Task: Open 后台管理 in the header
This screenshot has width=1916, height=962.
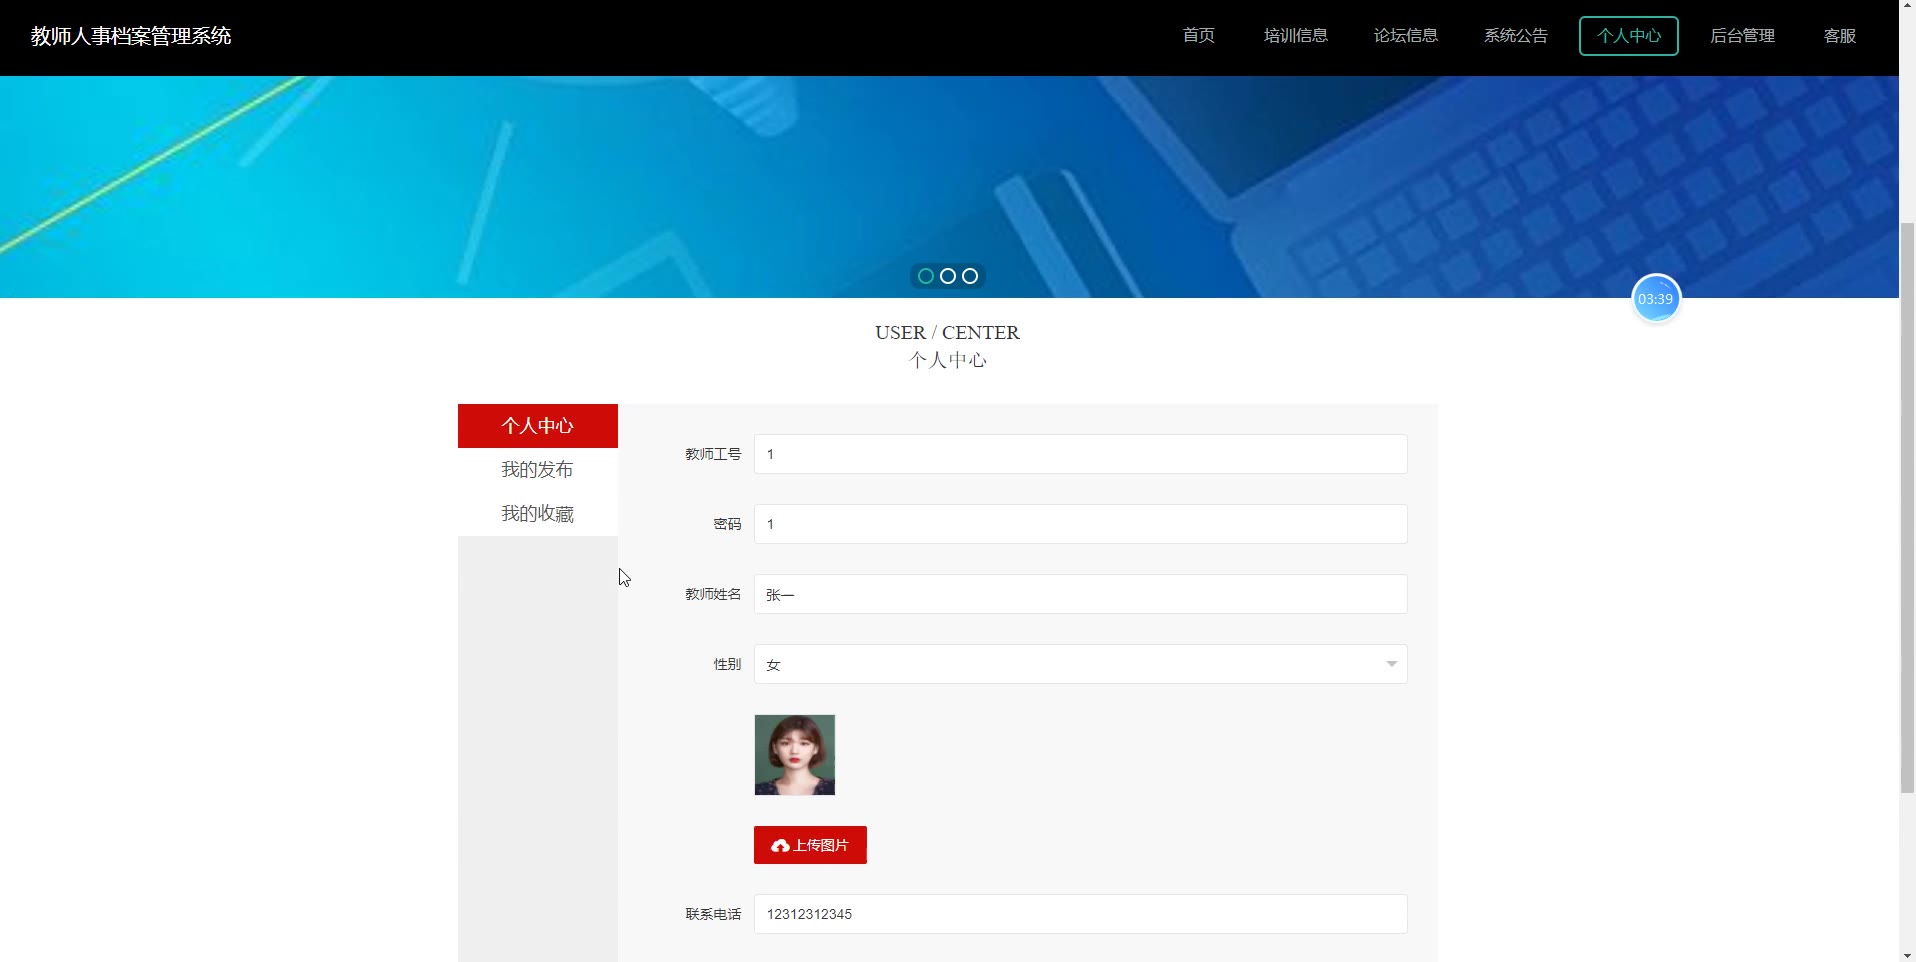Action: (1742, 36)
